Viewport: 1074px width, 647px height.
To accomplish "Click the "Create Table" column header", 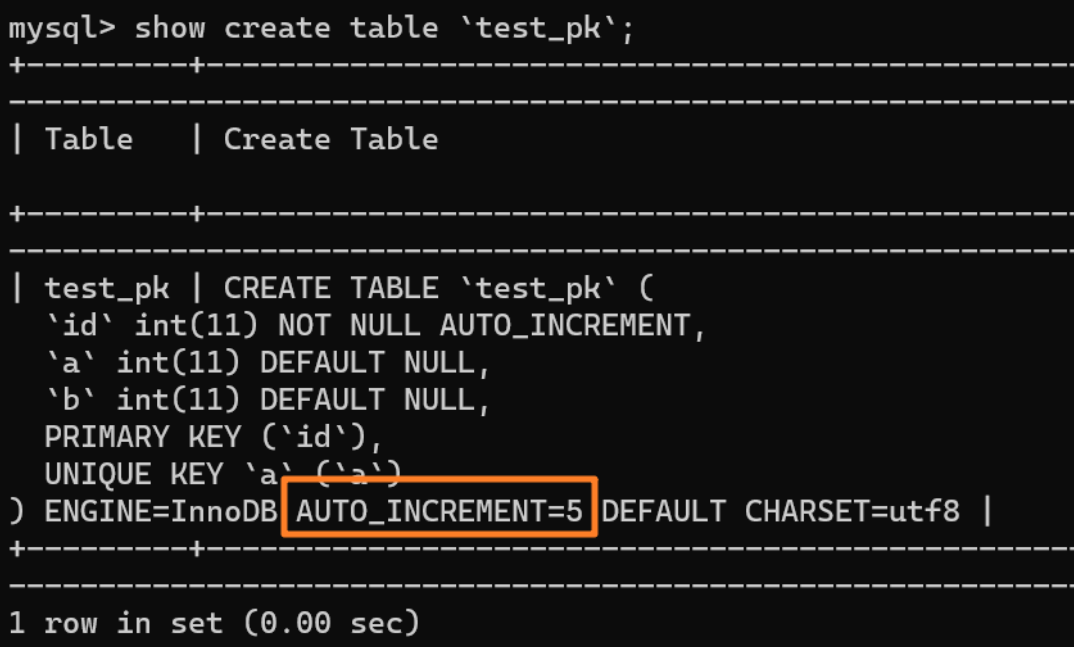I will 330,139.
